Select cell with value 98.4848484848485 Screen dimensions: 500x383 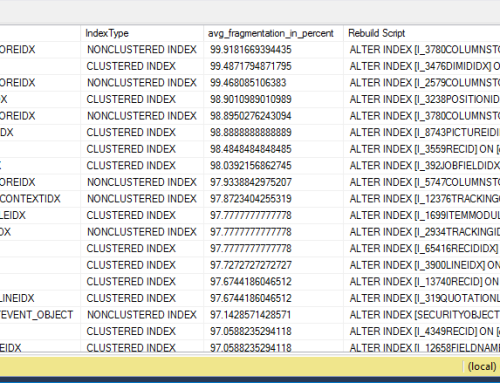pyautogui.click(x=273, y=149)
